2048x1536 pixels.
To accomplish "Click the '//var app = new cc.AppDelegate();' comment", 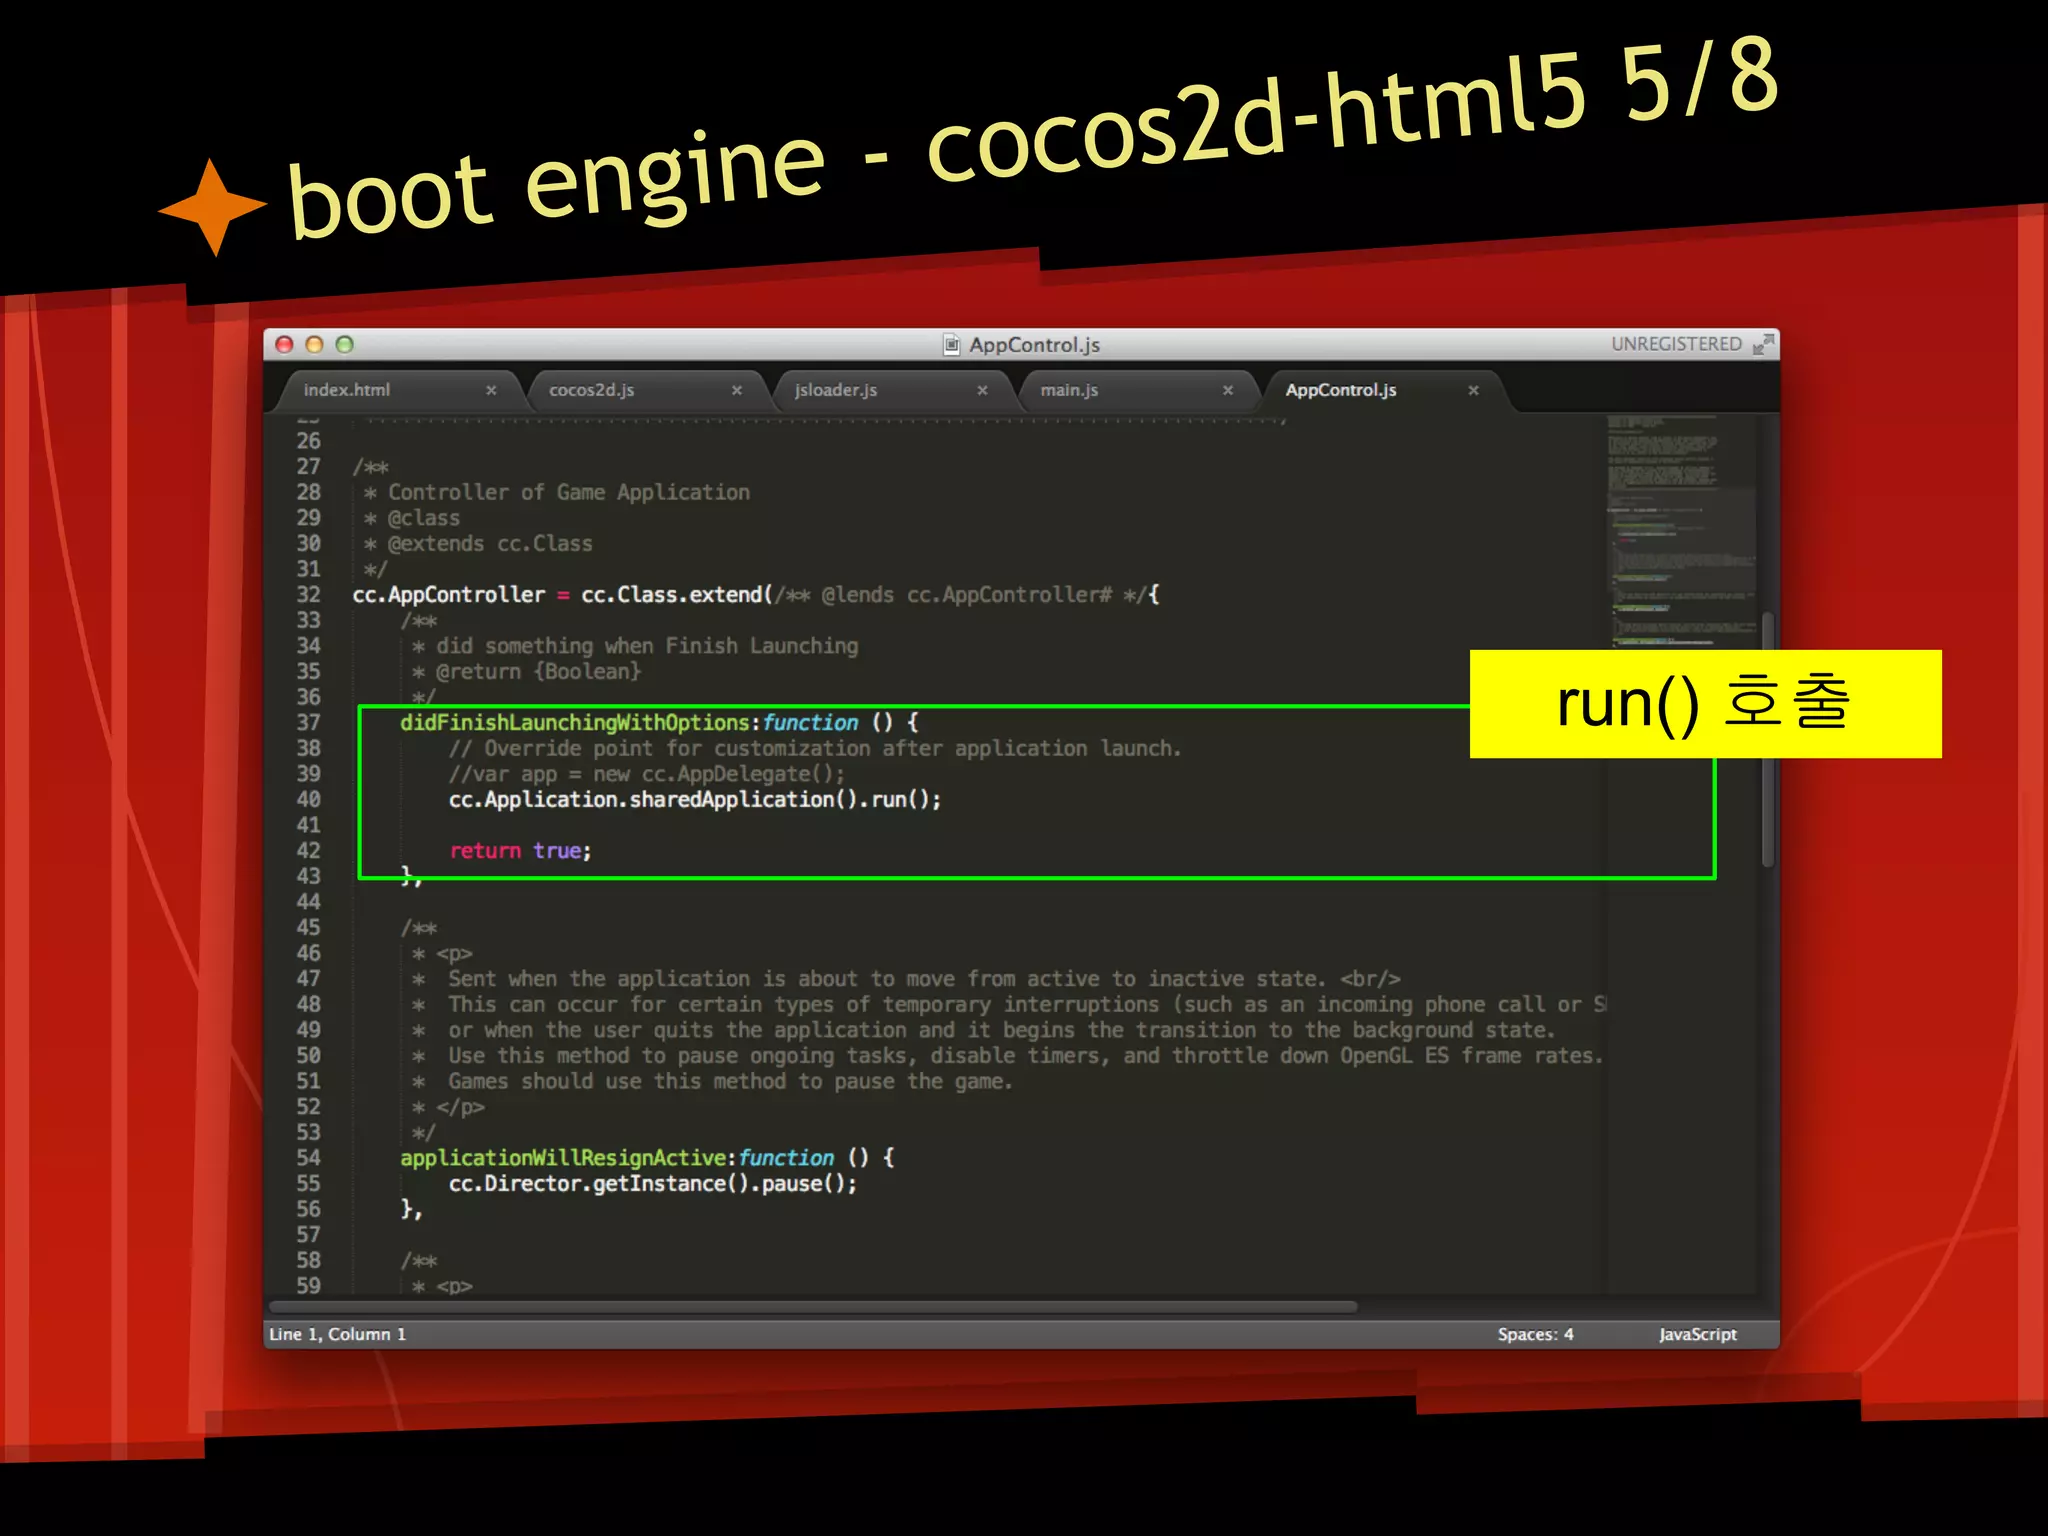I will click(x=647, y=774).
